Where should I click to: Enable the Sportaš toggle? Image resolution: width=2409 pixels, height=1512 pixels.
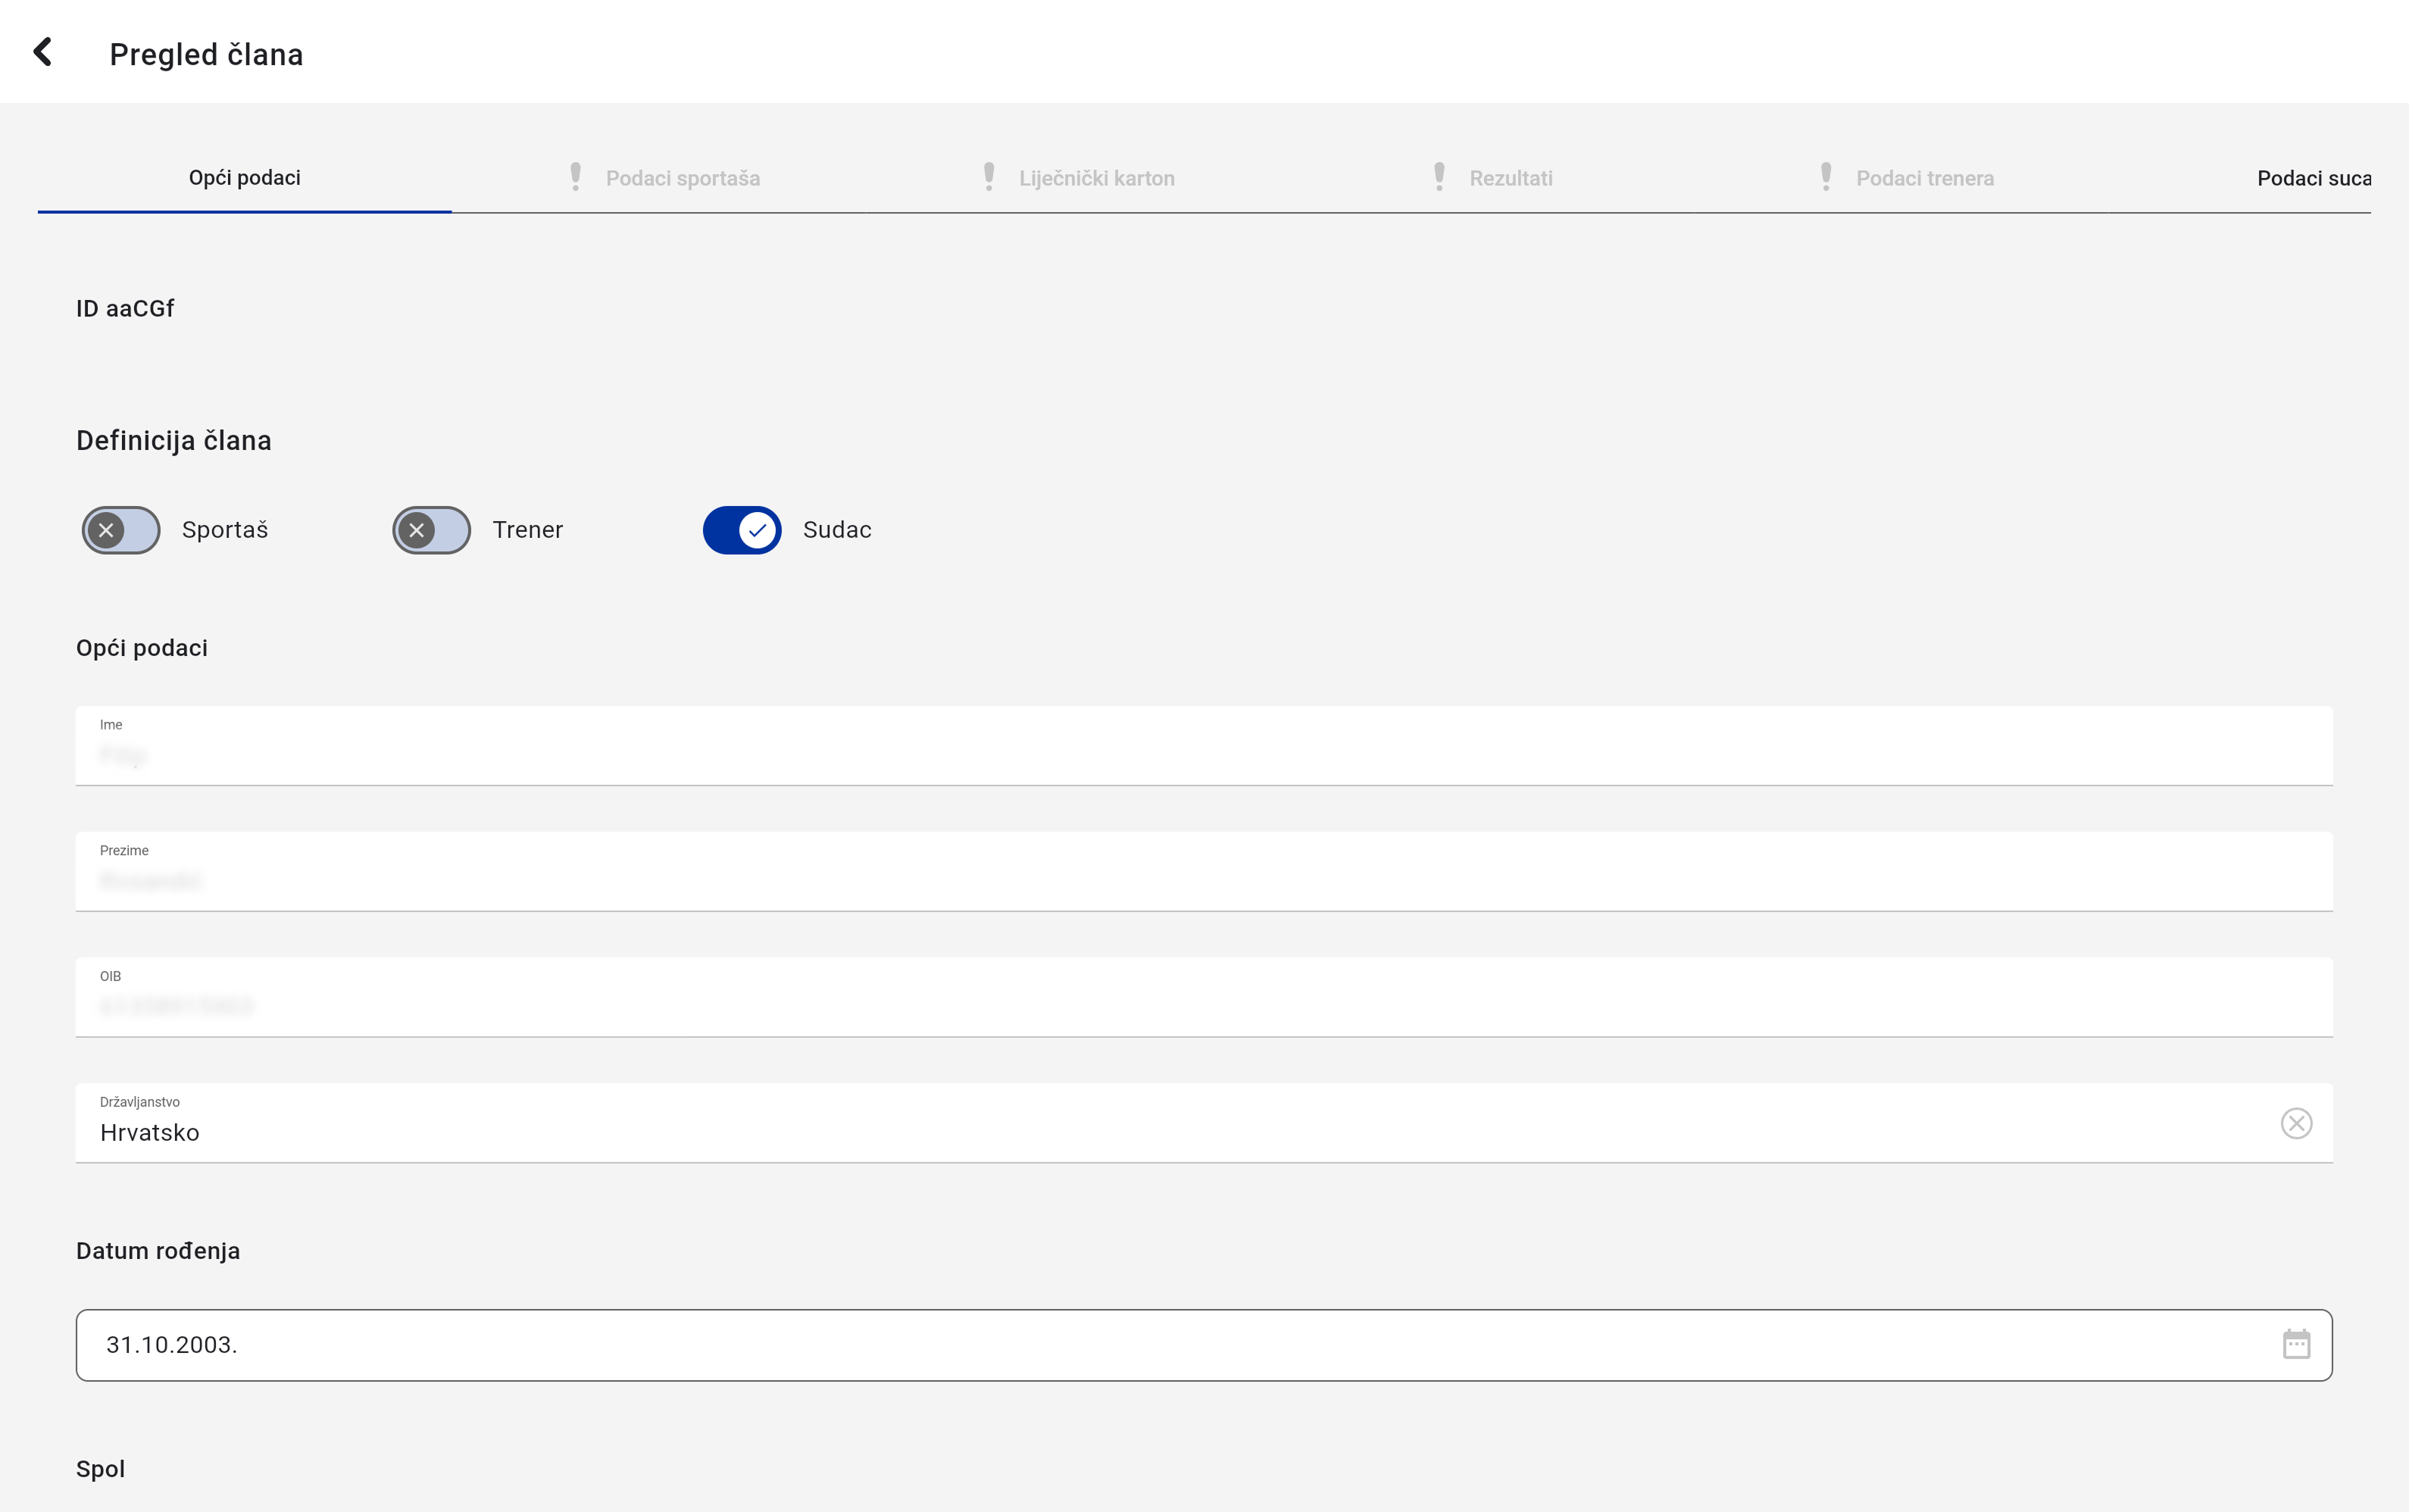click(x=121, y=530)
